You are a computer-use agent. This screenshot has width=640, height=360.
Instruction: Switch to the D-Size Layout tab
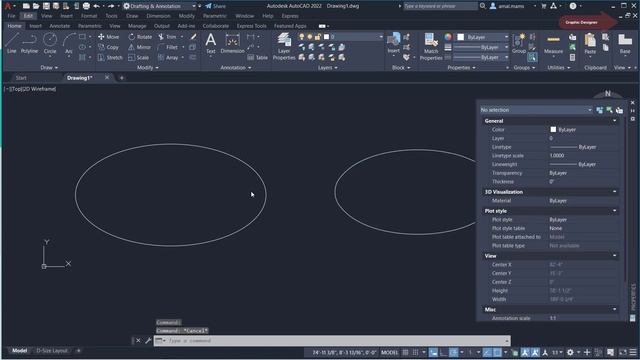coord(51,351)
